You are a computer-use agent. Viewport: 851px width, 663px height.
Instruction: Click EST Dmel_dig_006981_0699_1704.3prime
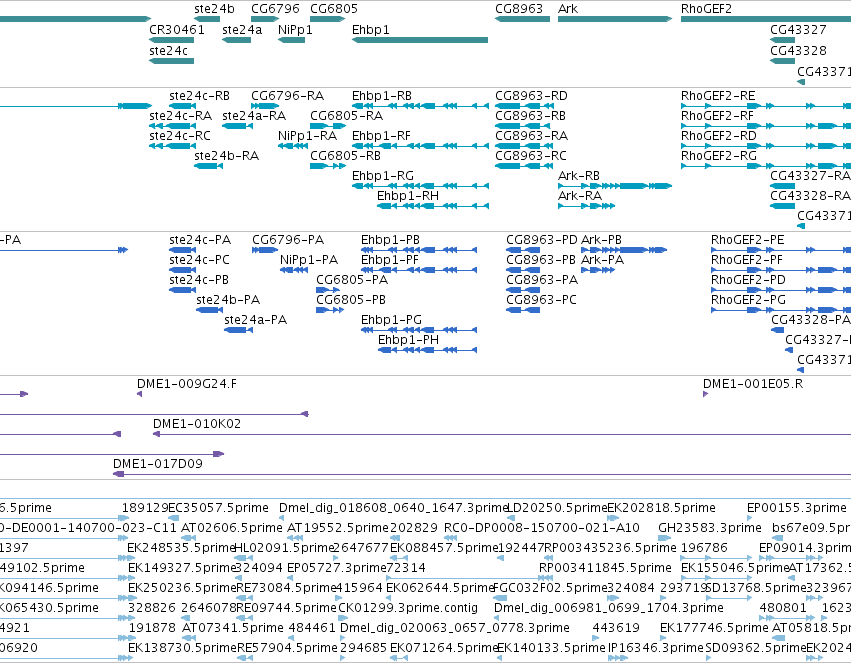click(x=608, y=608)
